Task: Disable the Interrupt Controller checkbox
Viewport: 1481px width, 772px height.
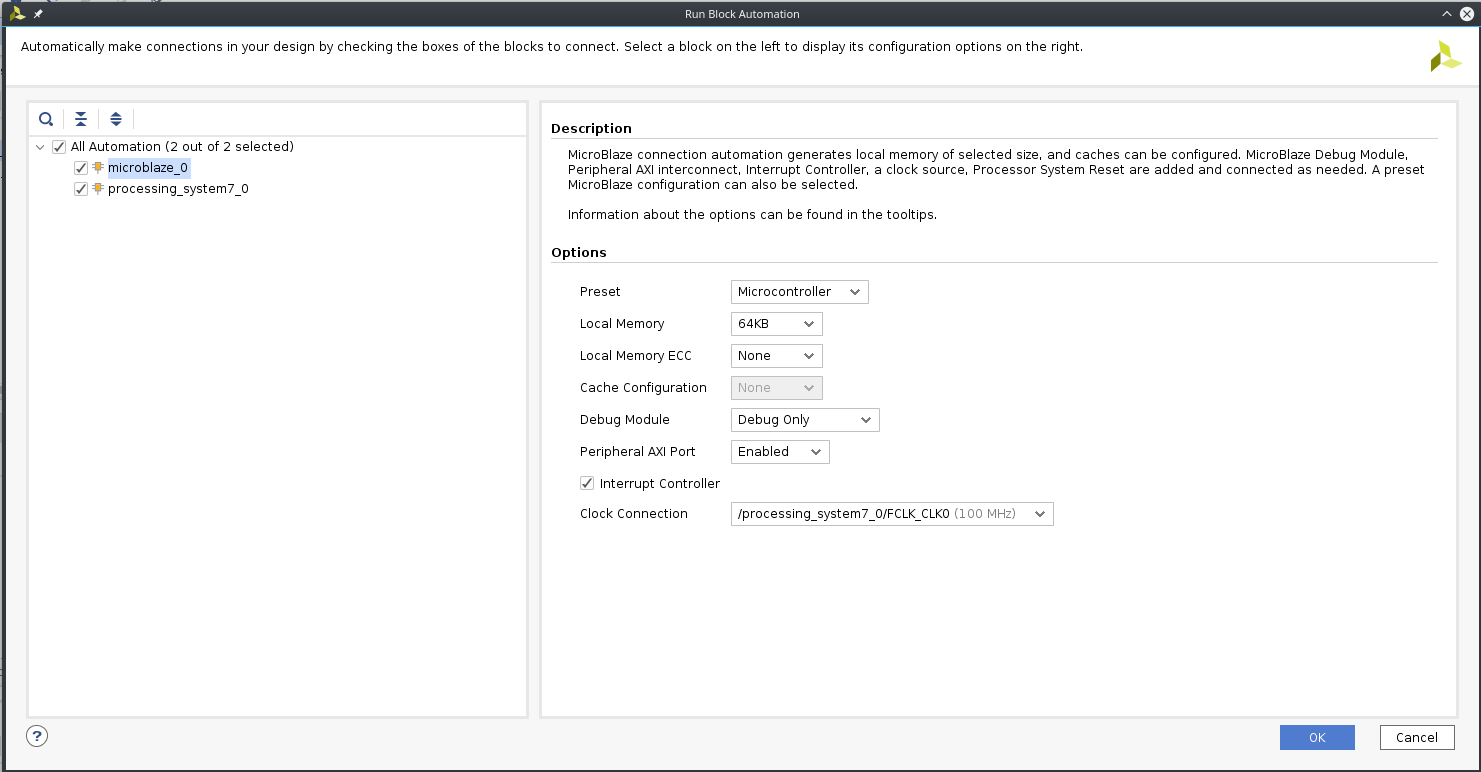Action: (587, 483)
